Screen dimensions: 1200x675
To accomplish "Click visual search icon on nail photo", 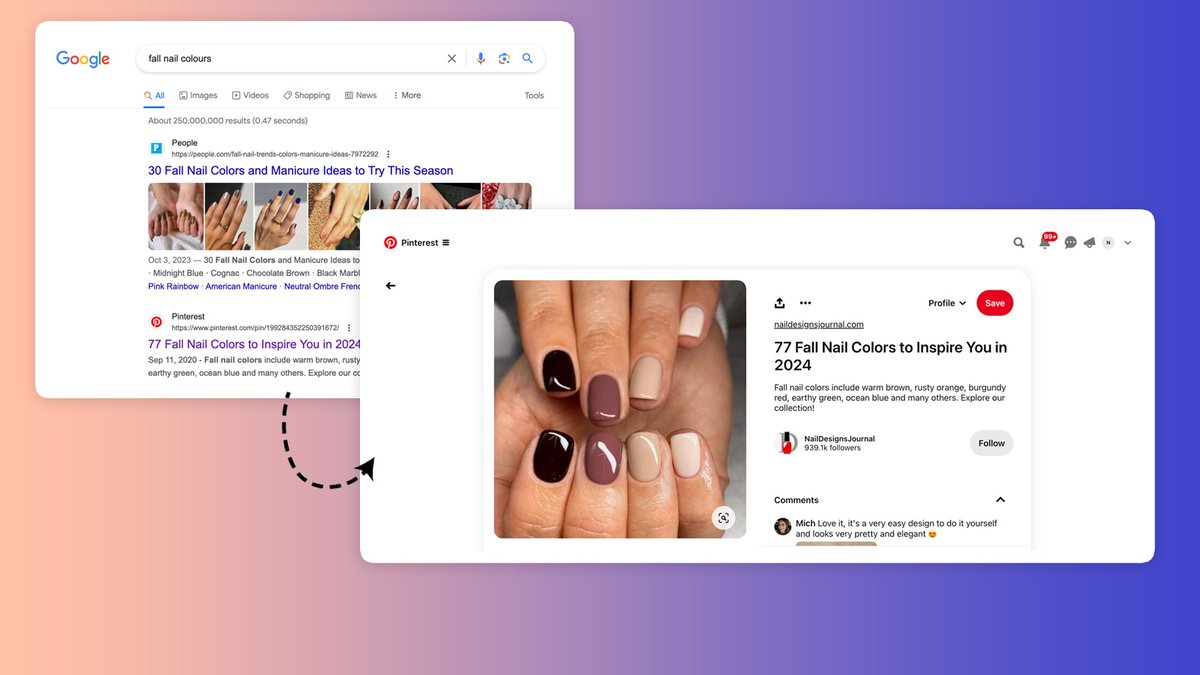I will coord(724,517).
